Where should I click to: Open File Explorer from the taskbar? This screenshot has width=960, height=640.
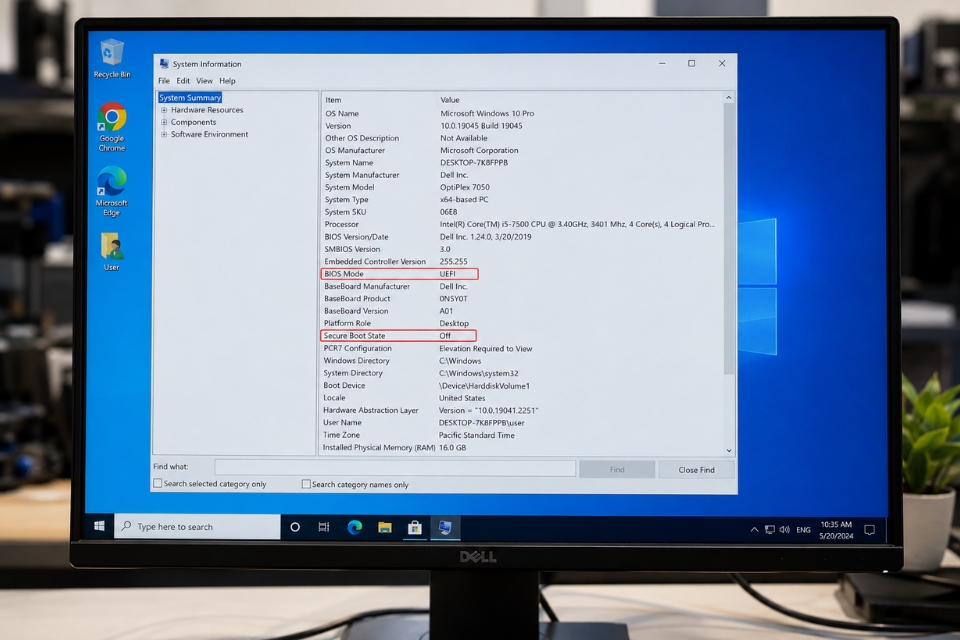click(x=384, y=527)
